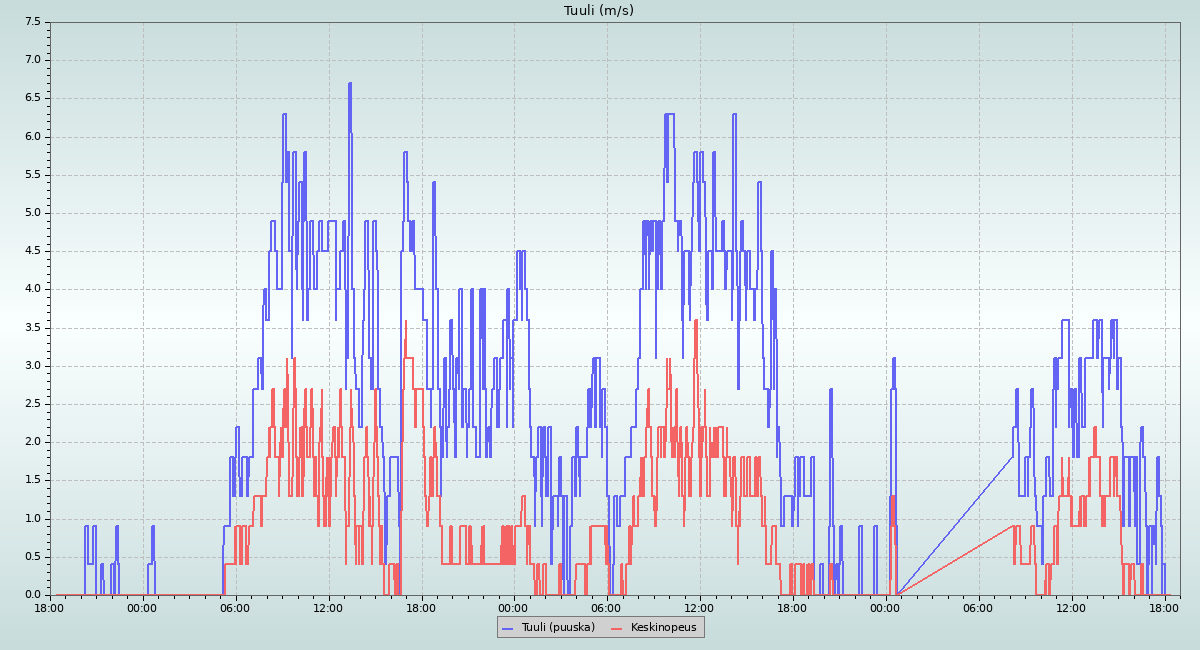Select the Tuuli (puuska) legend label
The height and width of the screenshot is (650, 1200).
point(557,628)
